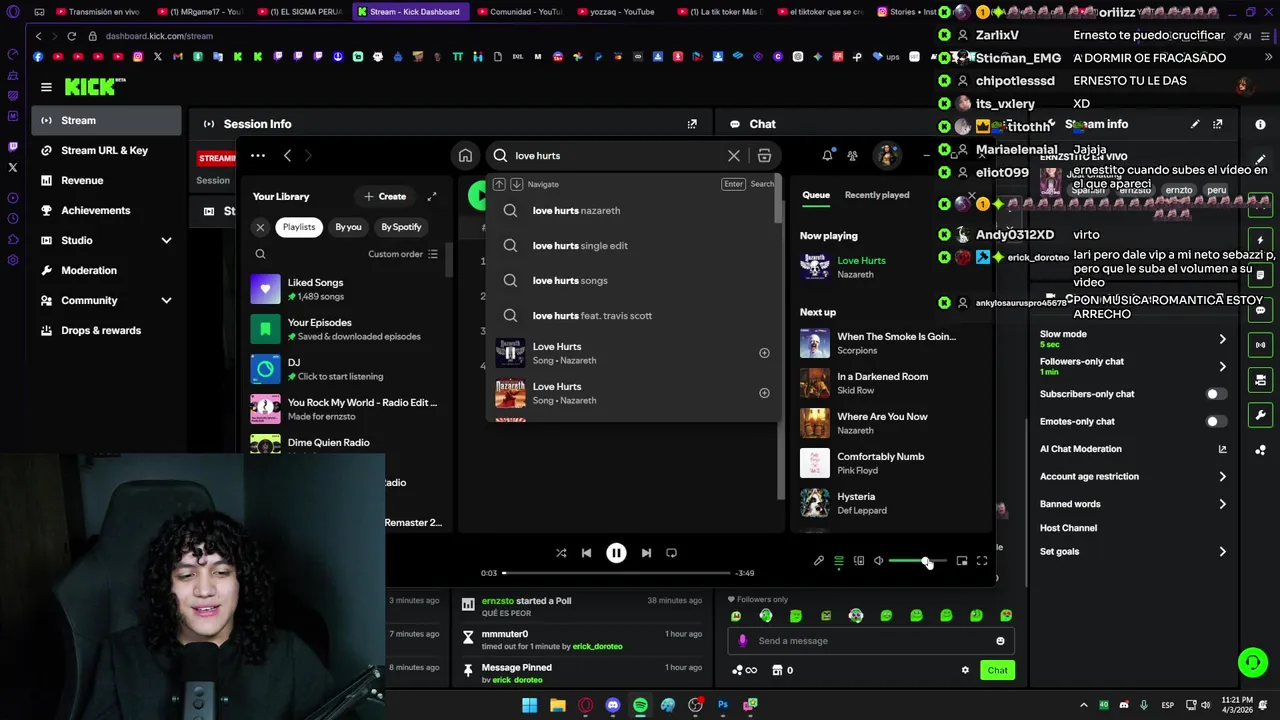1280x720 pixels.
Task: Open emoji picker in message box
Action: (1000, 641)
